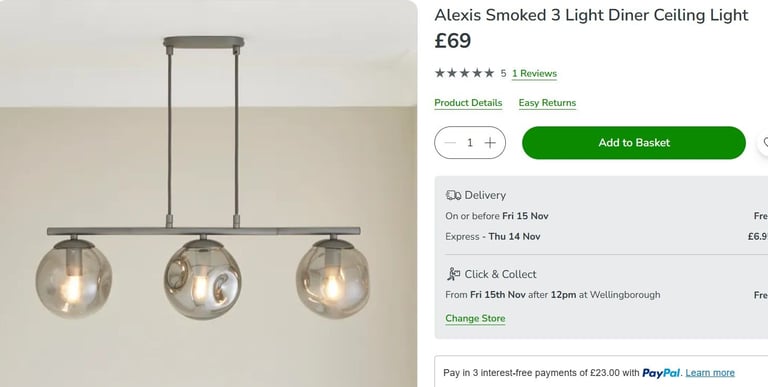The width and height of the screenshot is (768, 387).
Task: Decrease quantity with the minus icon
Action: point(450,143)
